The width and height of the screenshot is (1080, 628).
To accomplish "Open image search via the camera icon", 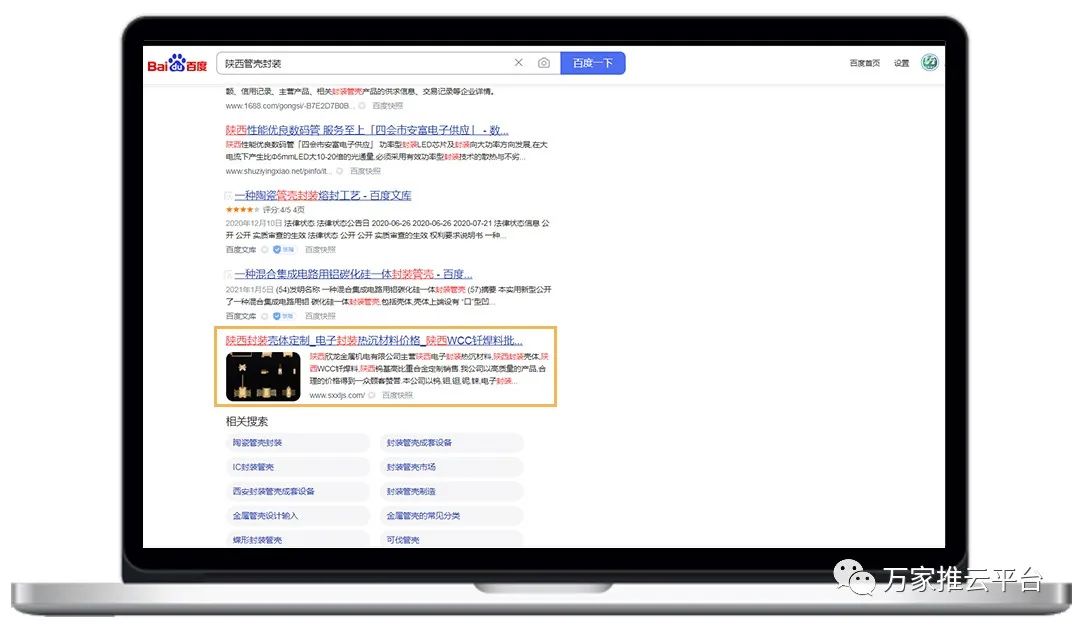I will (543, 63).
